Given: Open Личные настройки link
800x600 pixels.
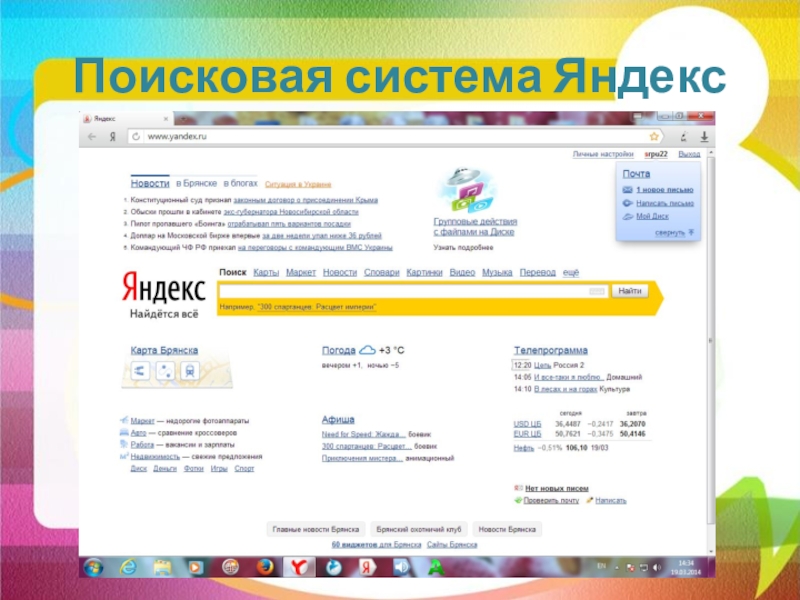Looking at the screenshot, I should tap(603, 154).
